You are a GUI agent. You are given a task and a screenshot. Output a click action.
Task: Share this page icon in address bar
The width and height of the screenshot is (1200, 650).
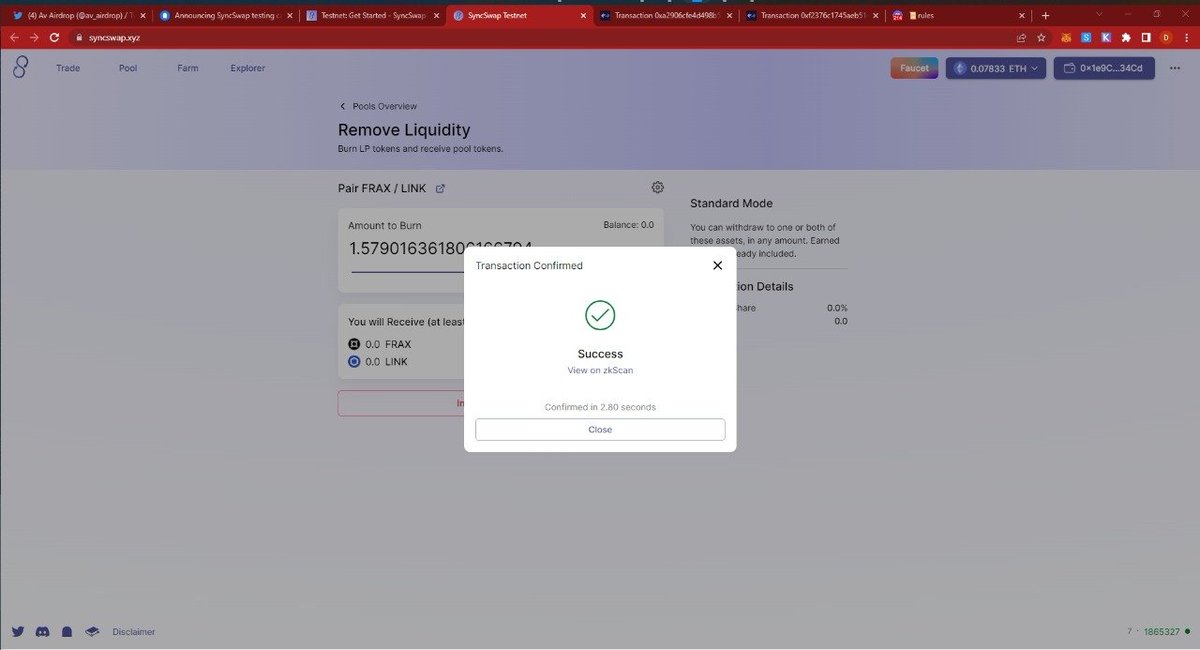pos(1021,38)
